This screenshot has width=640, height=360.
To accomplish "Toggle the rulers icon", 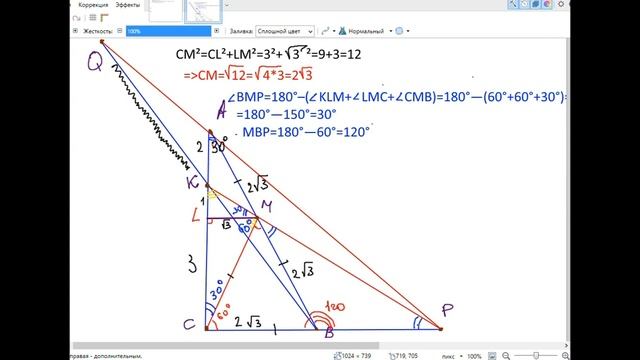I will click(104, 18).
